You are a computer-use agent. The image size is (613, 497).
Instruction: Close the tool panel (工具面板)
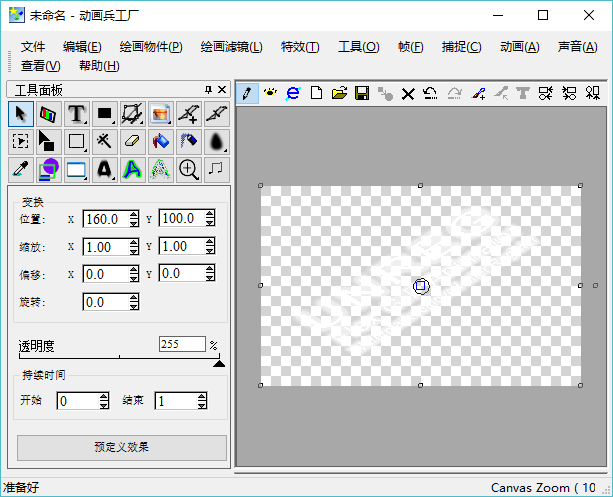tap(222, 90)
